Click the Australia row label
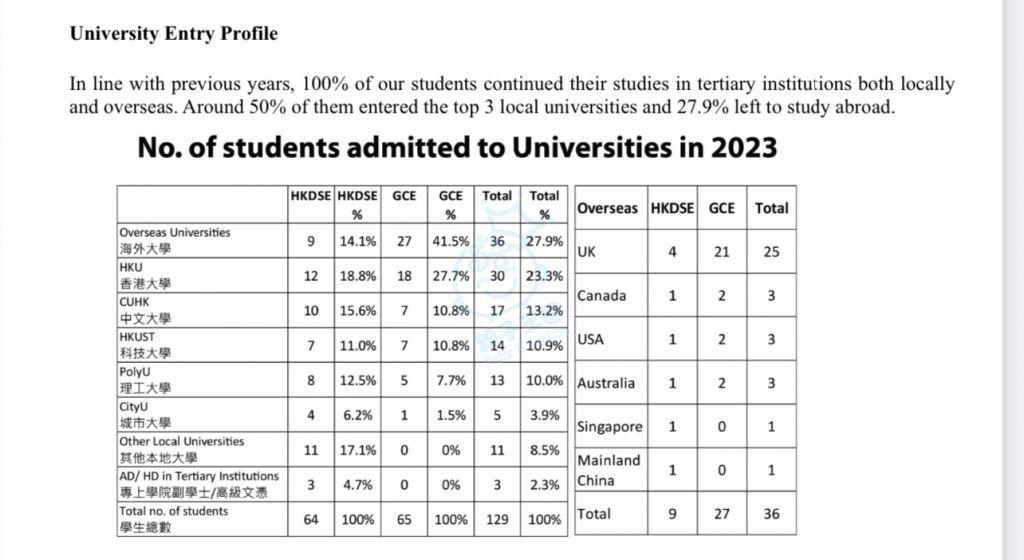The width and height of the screenshot is (1024, 560). pyautogui.click(x=606, y=383)
